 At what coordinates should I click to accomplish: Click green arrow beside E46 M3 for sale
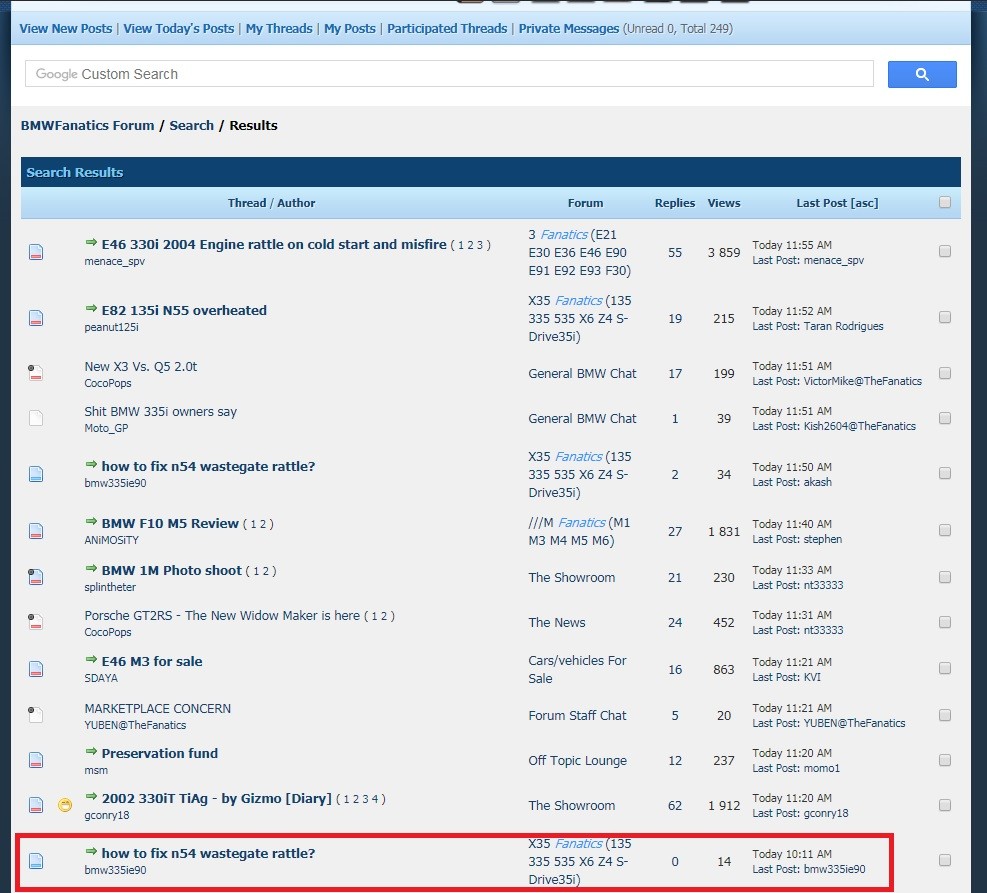tap(91, 660)
